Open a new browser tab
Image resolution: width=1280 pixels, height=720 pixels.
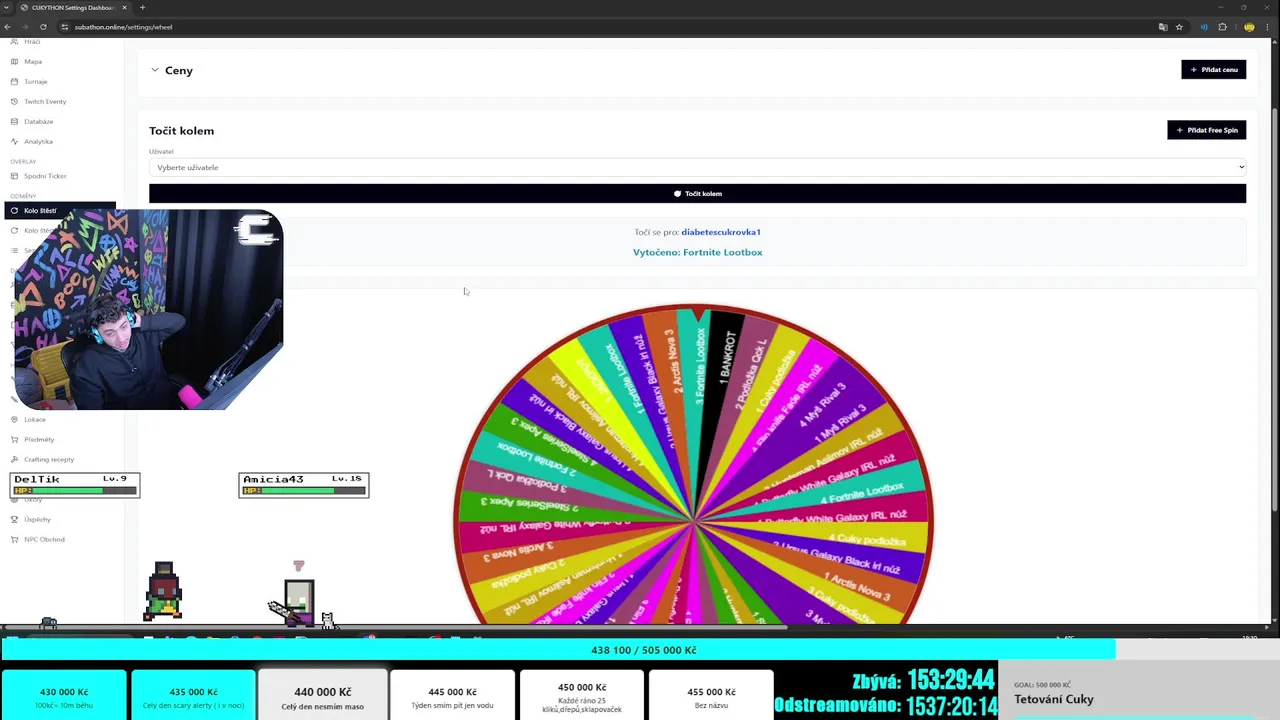tap(142, 8)
